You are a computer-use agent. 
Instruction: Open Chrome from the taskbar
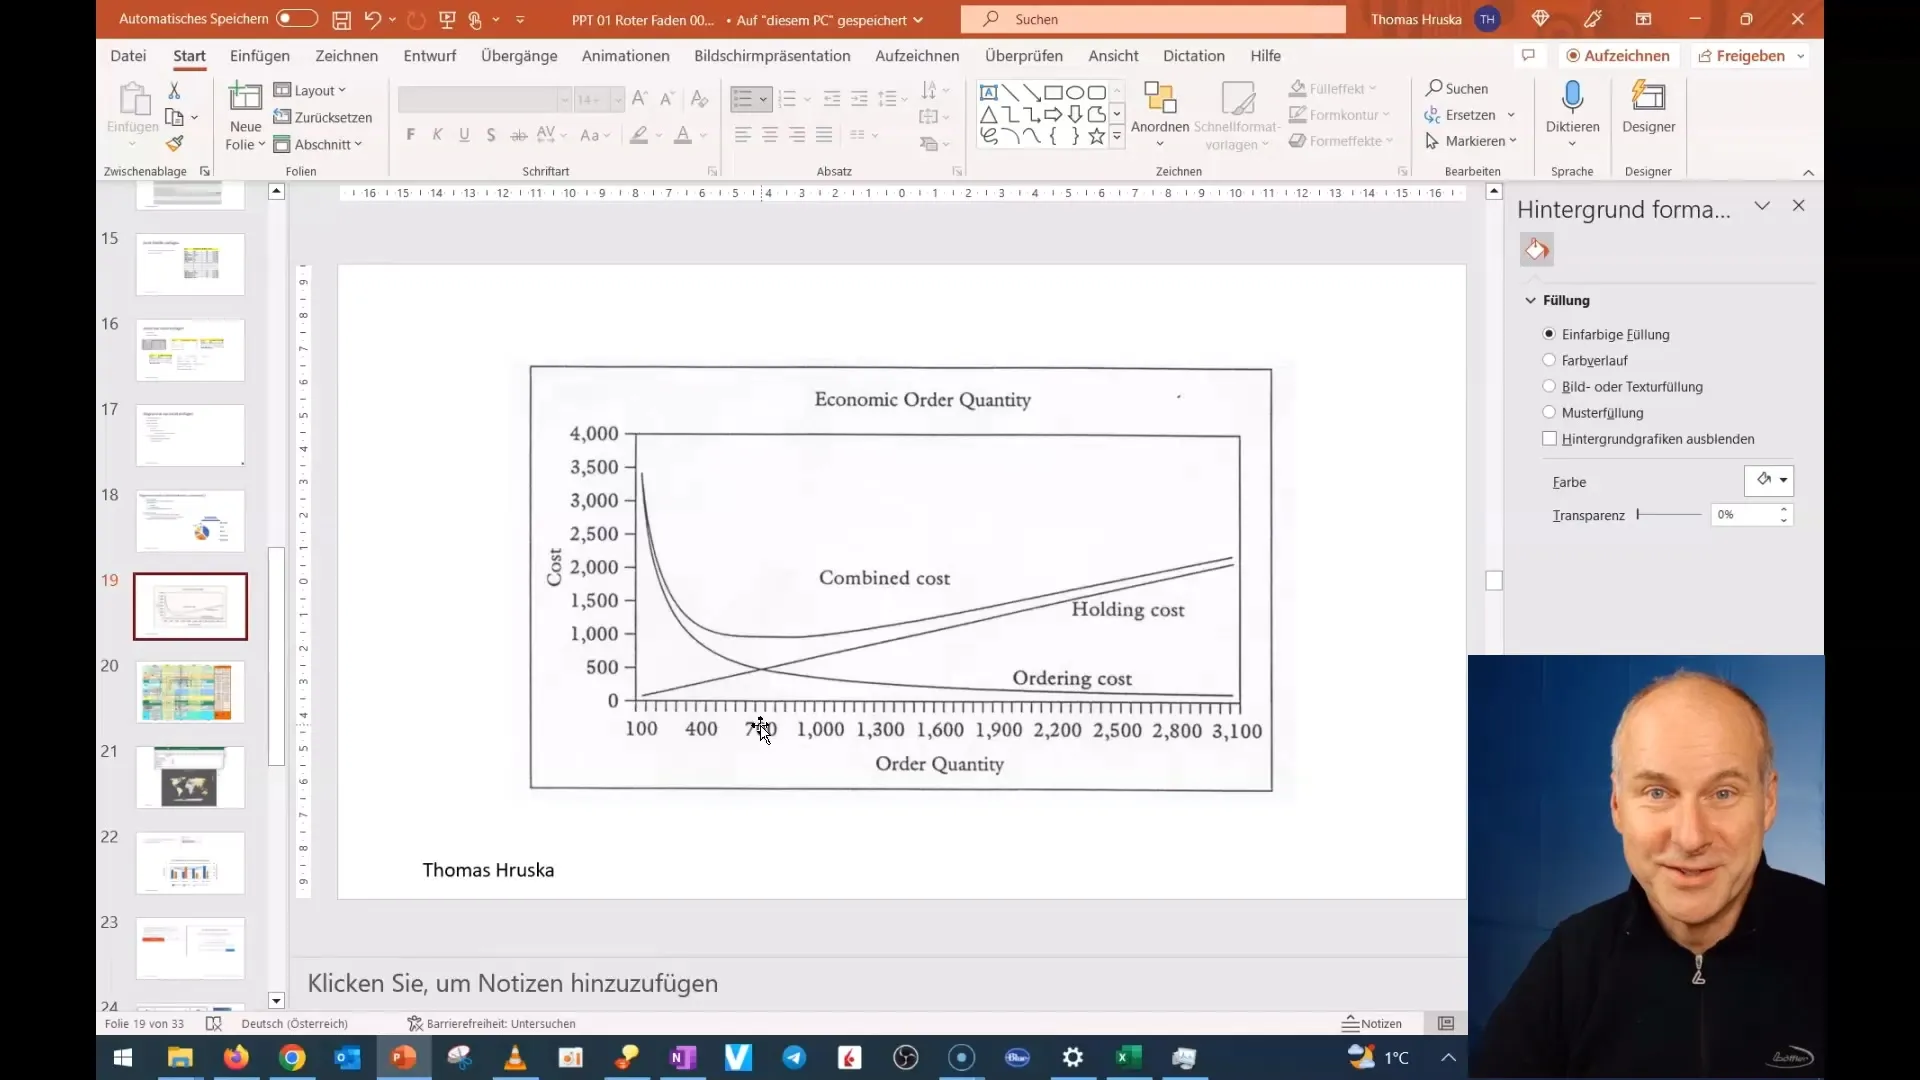[292, 1057]
